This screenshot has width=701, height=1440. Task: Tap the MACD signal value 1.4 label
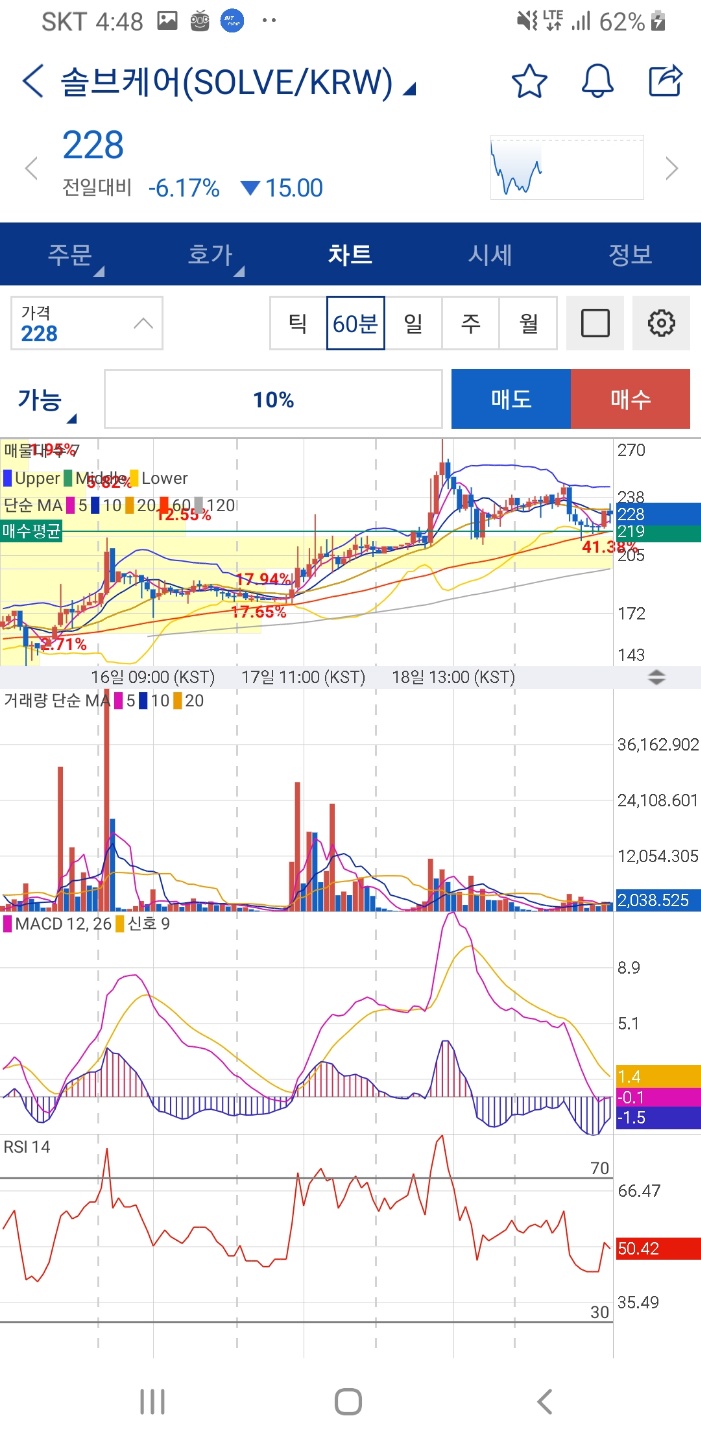657,1077
